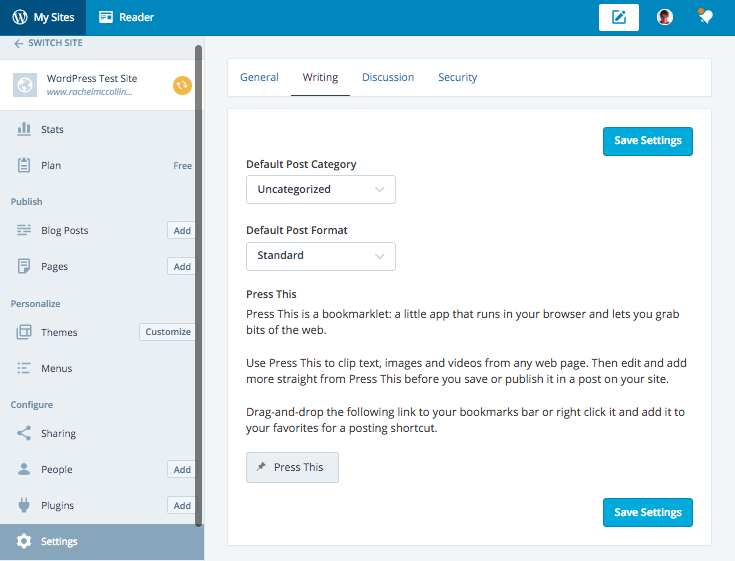Switch to the General tab
Viewport: 735px width, 561px height.
click(259, 77)
